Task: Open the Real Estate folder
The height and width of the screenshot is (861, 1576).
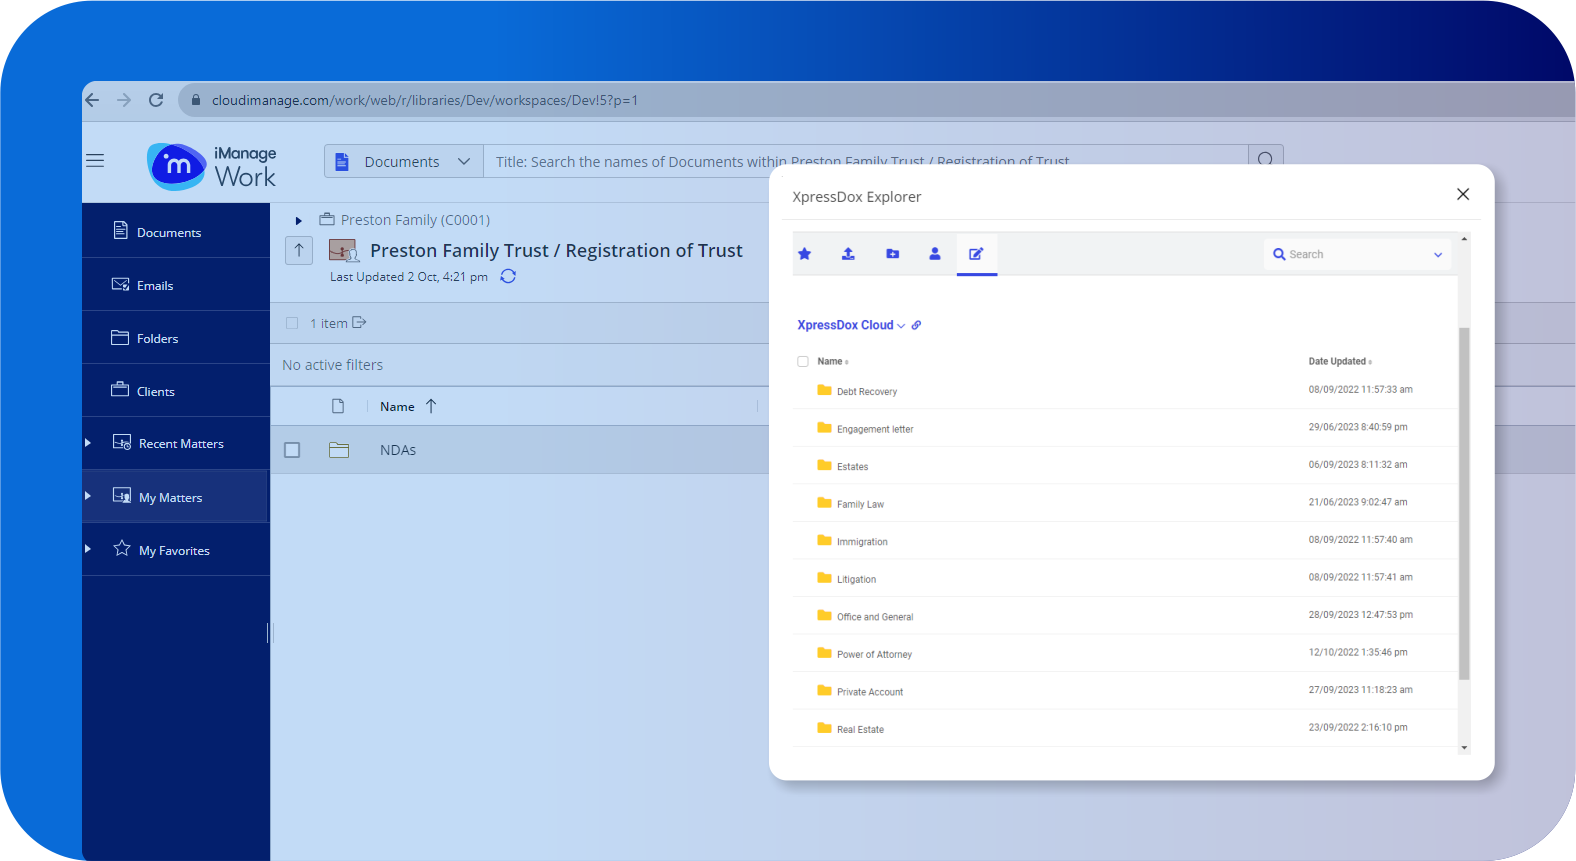Action: click(860, 729)
